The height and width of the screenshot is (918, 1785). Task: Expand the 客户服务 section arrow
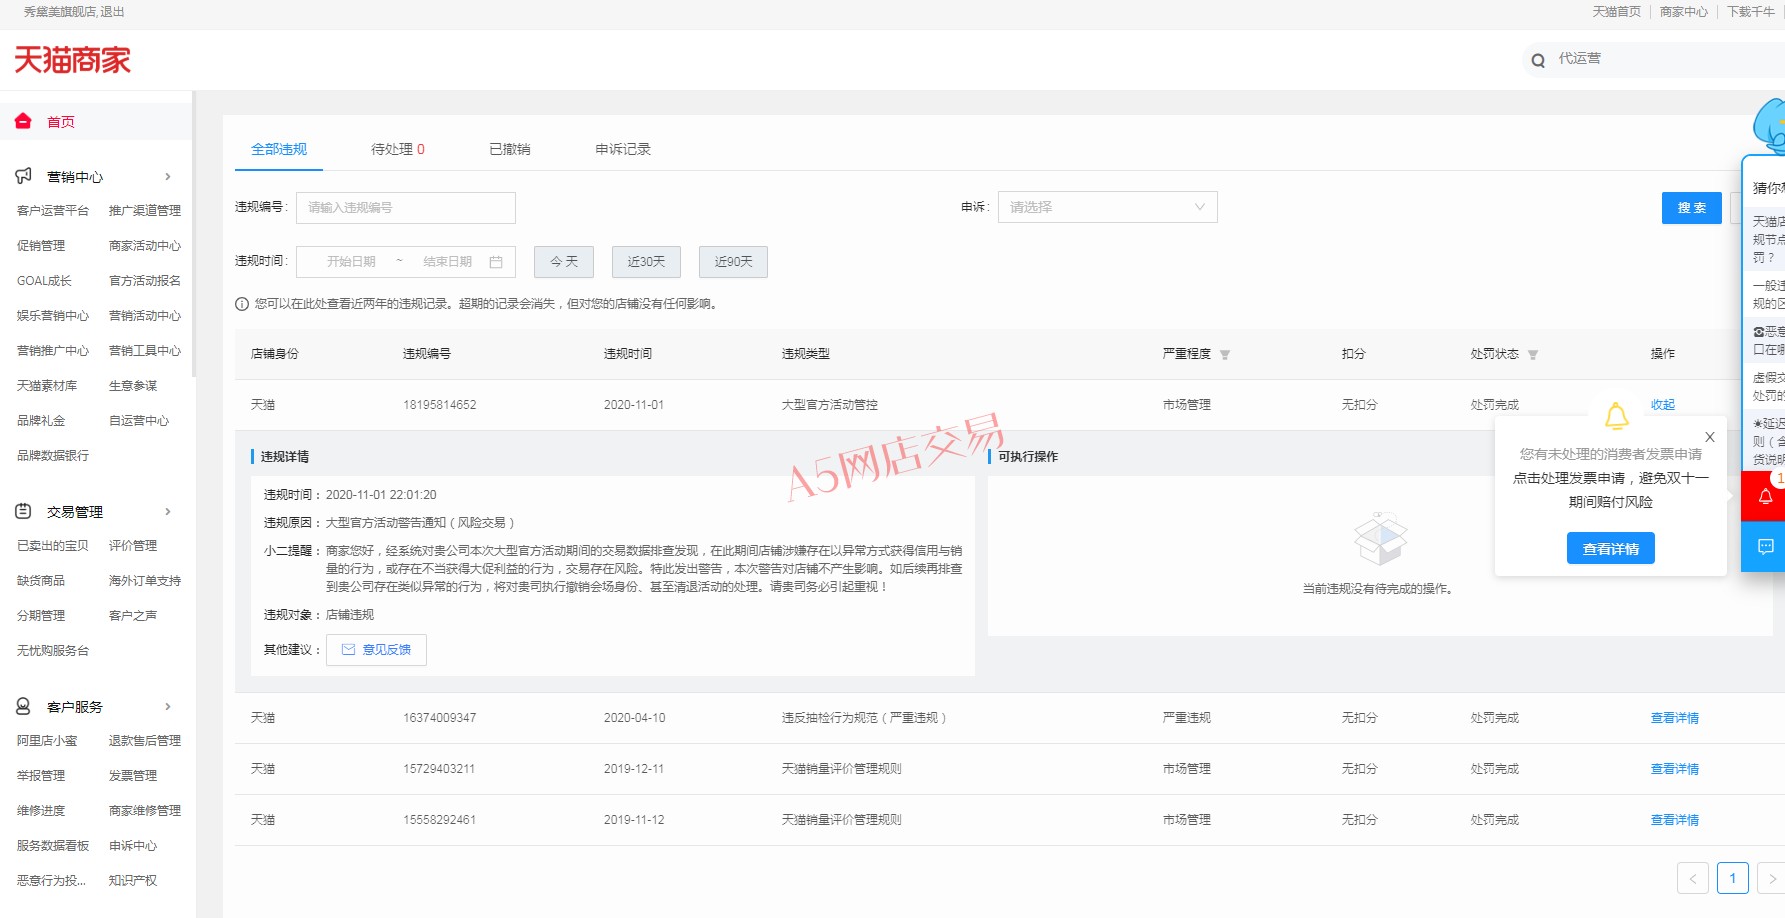tap(167, 707)
